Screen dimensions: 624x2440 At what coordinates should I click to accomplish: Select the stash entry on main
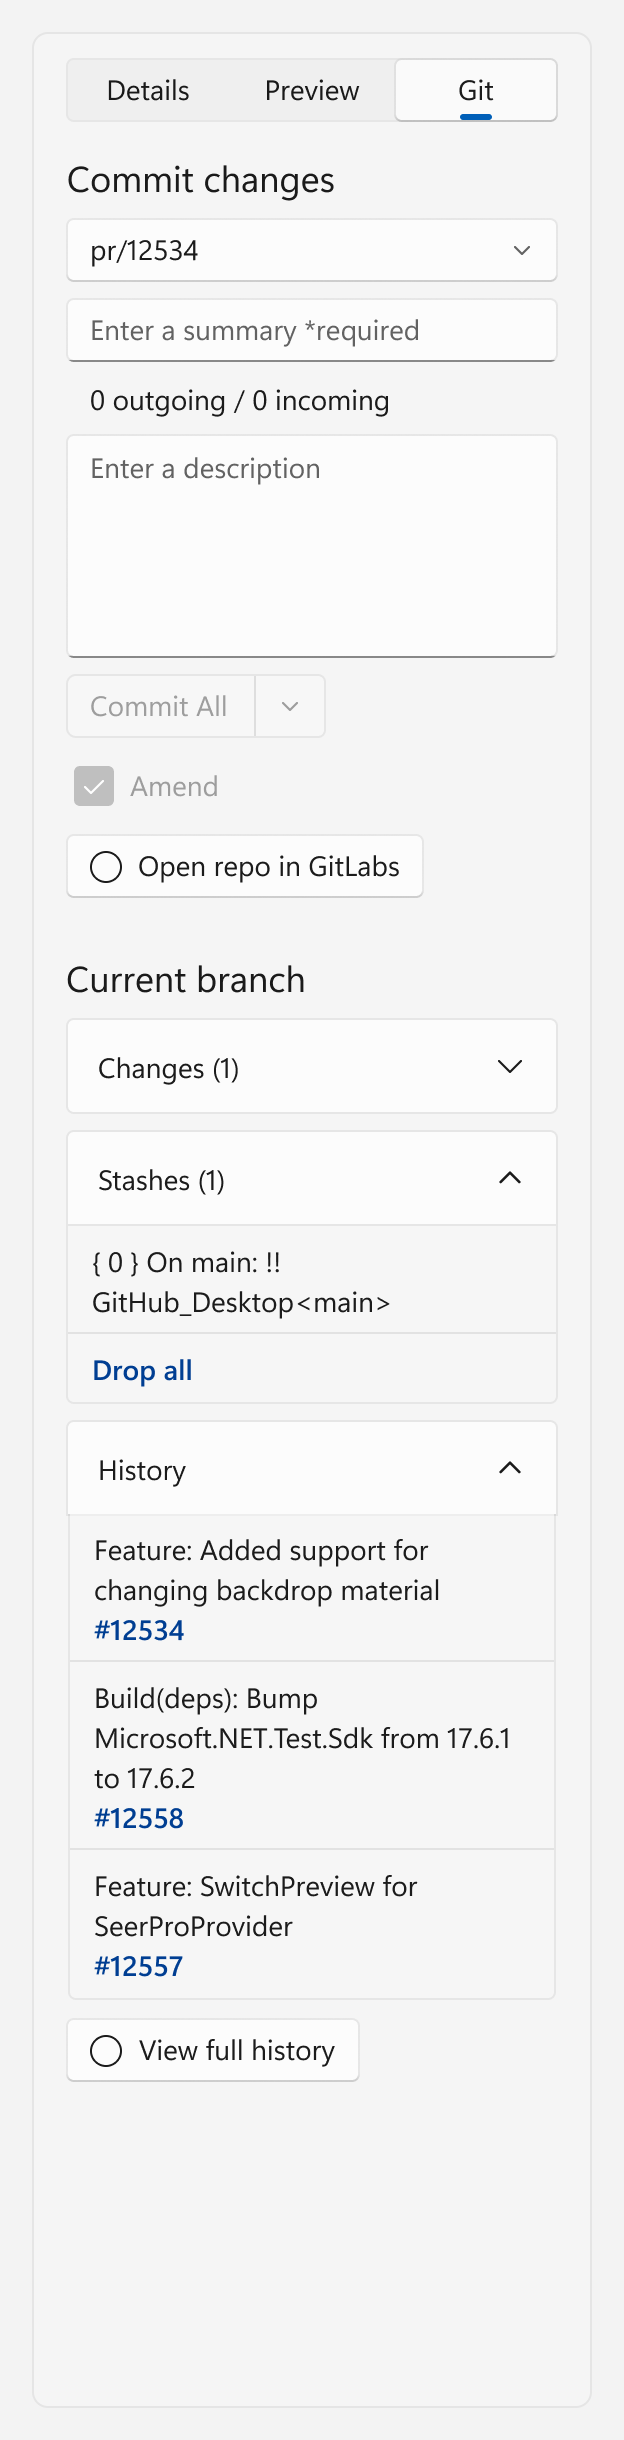click(311, 1283)
